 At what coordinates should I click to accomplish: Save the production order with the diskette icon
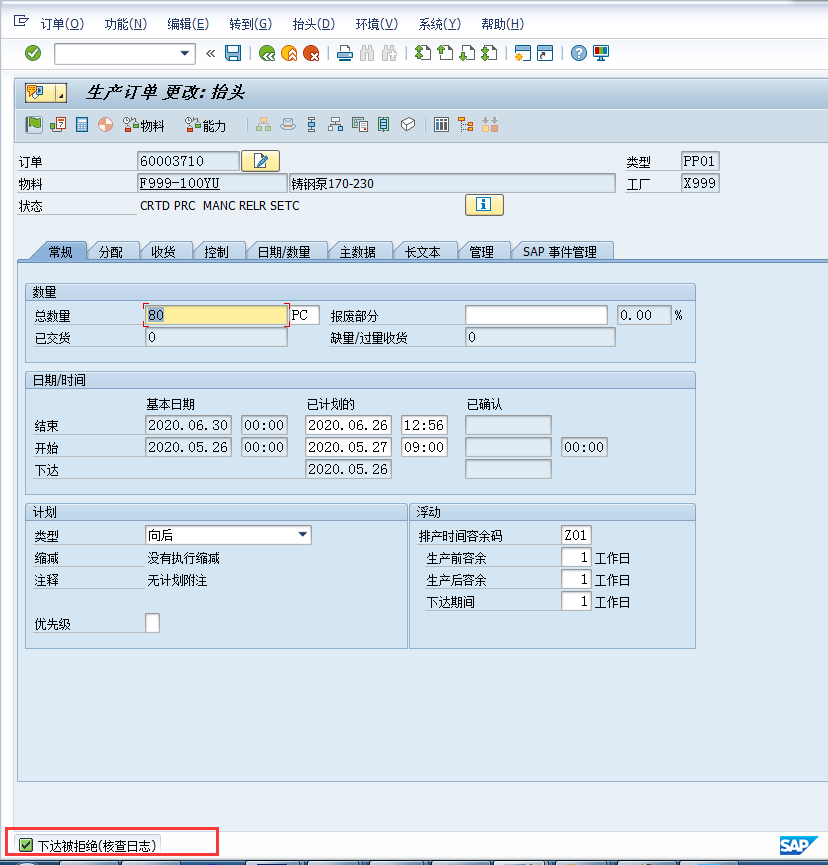[233, 54]
